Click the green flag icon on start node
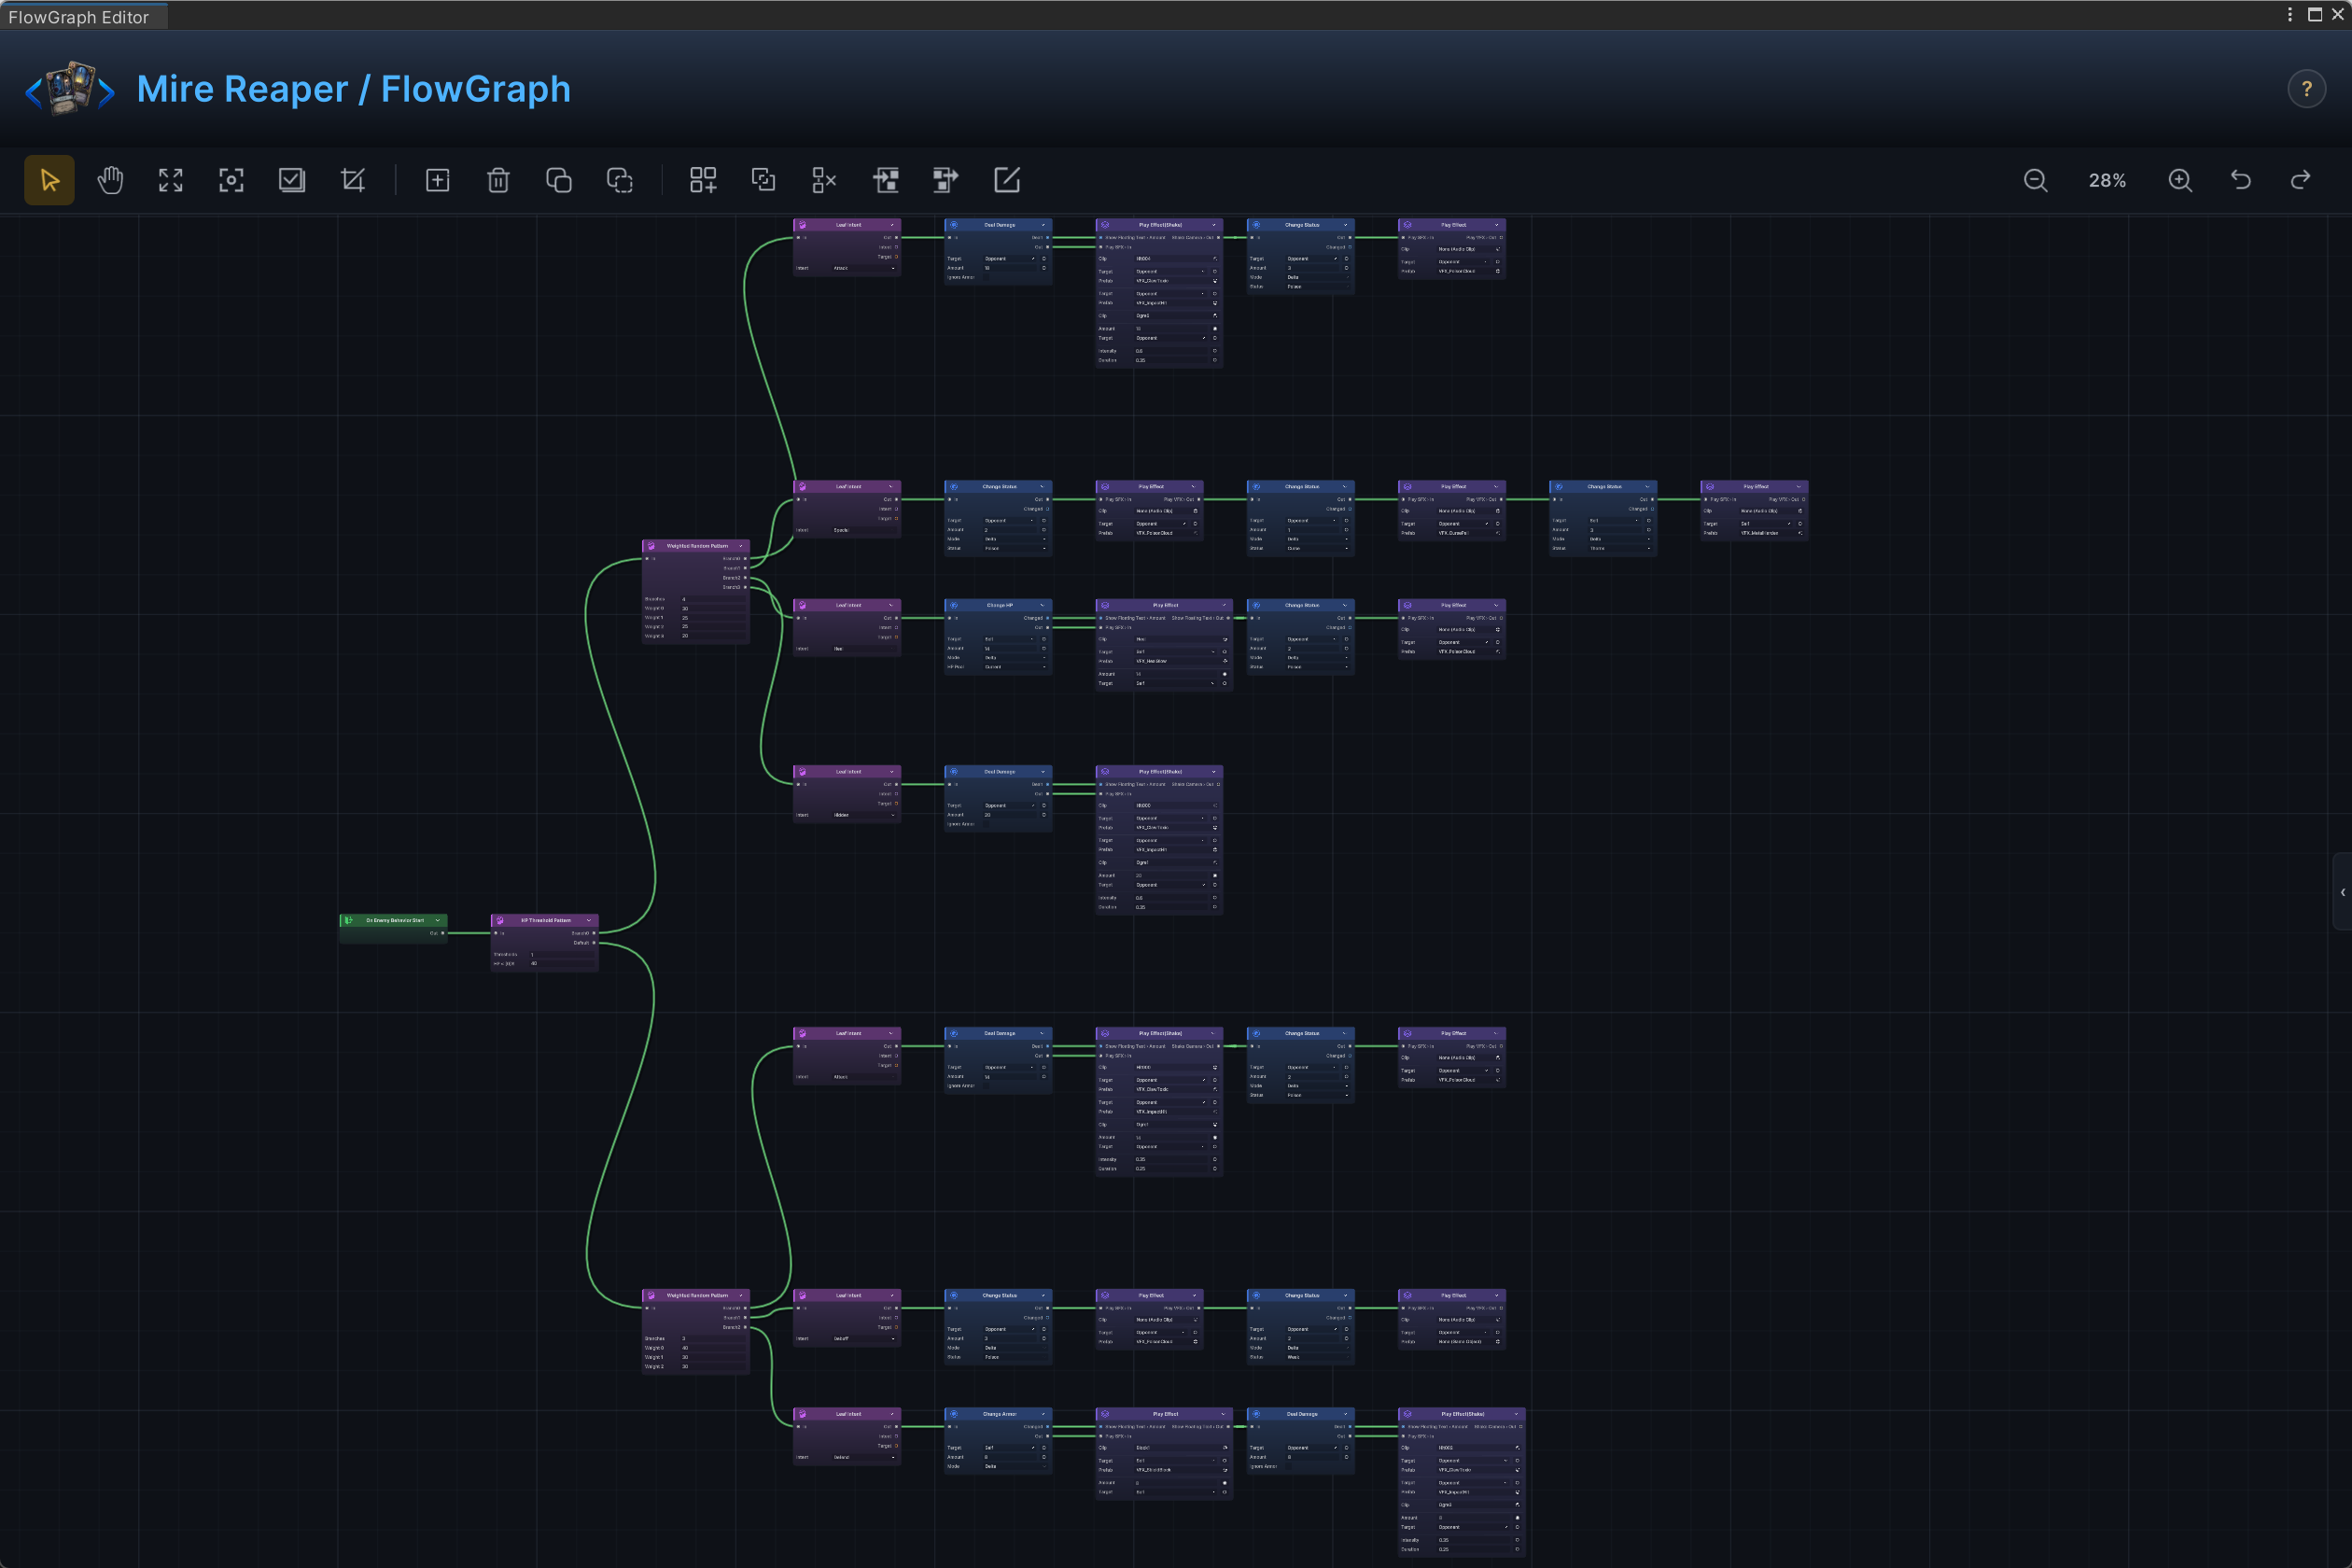2352x1568 pixels. tap(348, 920)
